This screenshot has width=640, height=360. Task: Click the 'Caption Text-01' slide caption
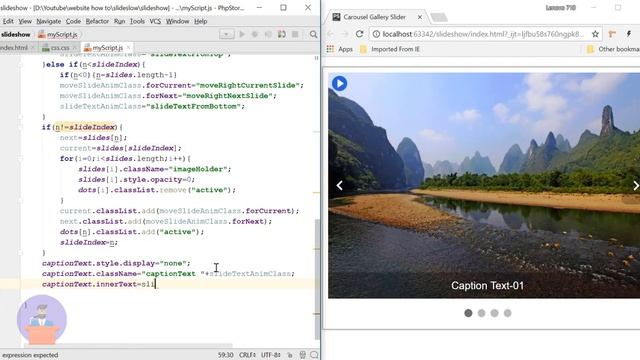tap(487, 285)
